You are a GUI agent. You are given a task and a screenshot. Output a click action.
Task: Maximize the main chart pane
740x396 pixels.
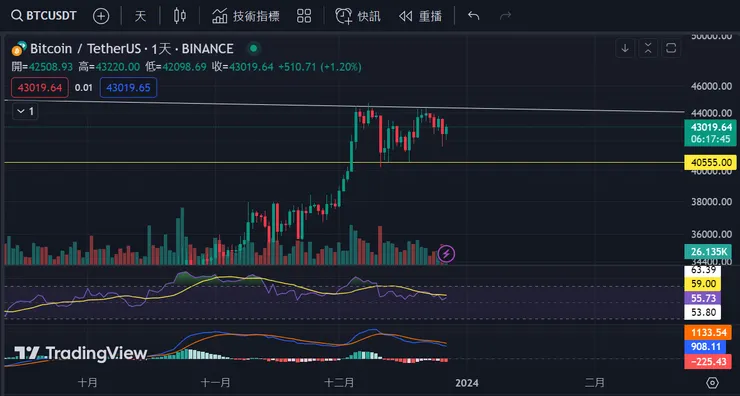click(671, 48)
